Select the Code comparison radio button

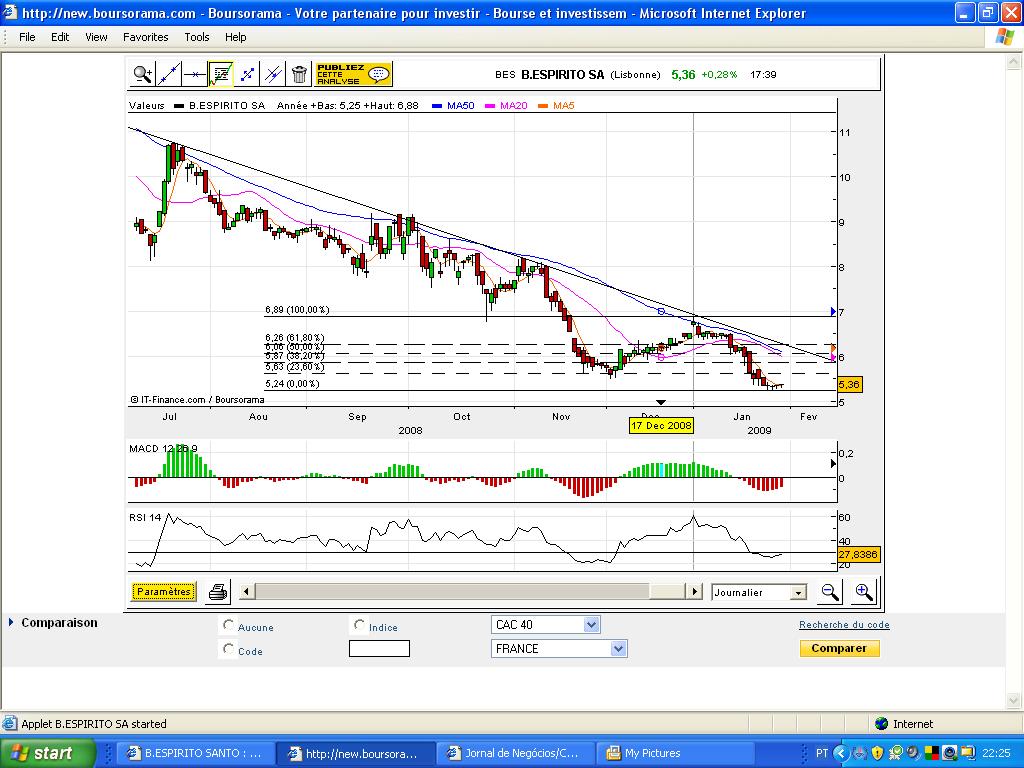228,648
